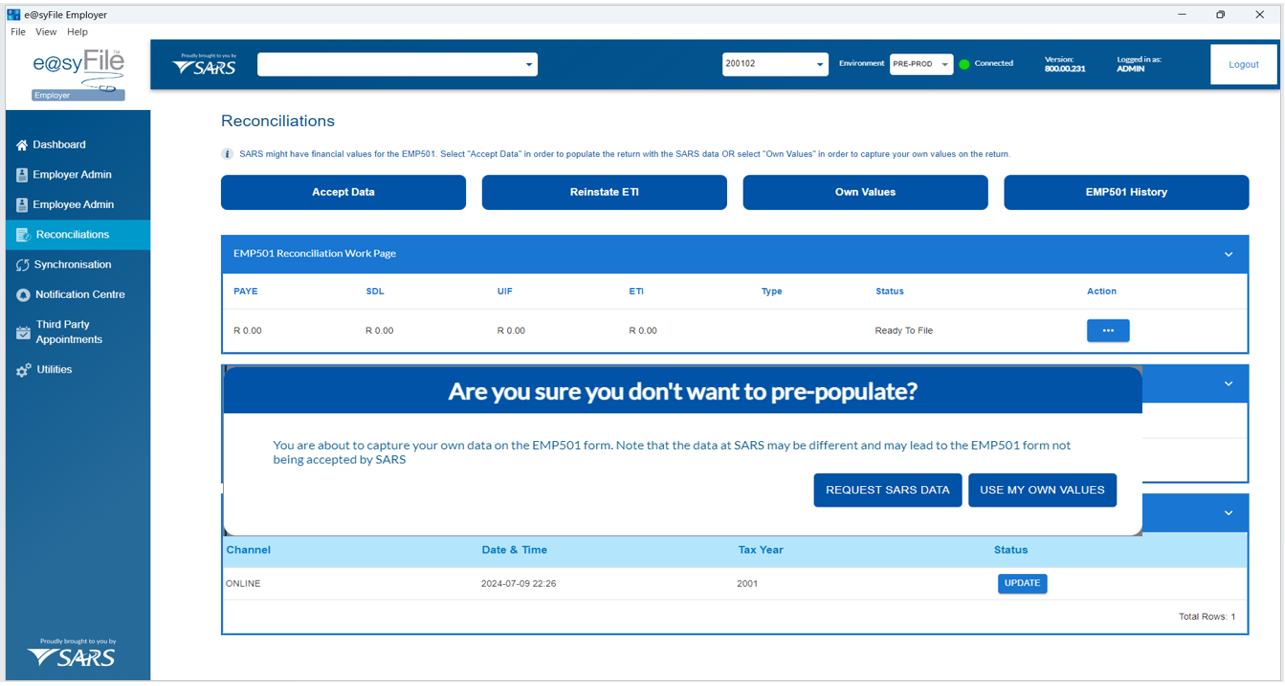Open the three-dots Action button
The image size is (1285, 686).
(x=1108, y=330)
